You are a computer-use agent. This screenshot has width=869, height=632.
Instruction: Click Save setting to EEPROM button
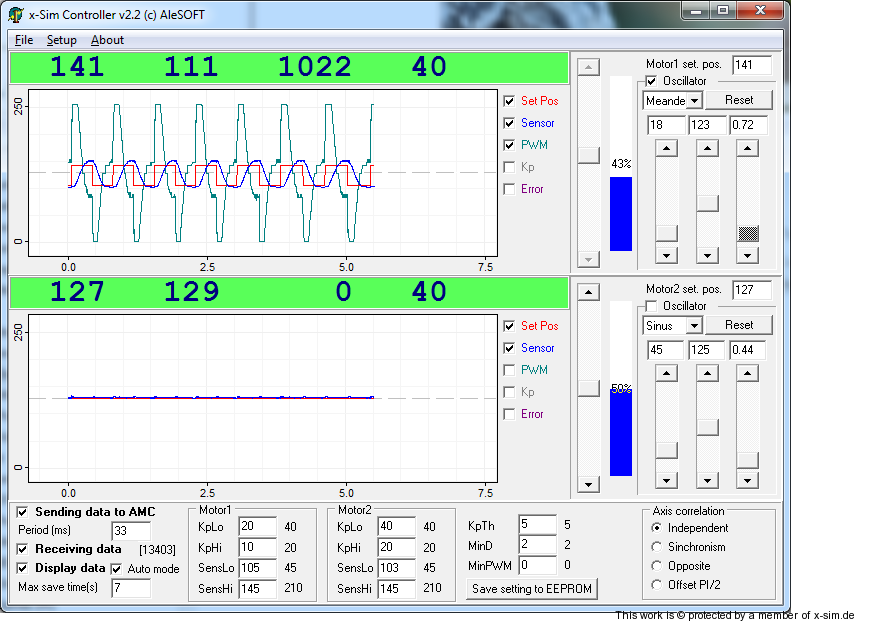pos(532,589)
